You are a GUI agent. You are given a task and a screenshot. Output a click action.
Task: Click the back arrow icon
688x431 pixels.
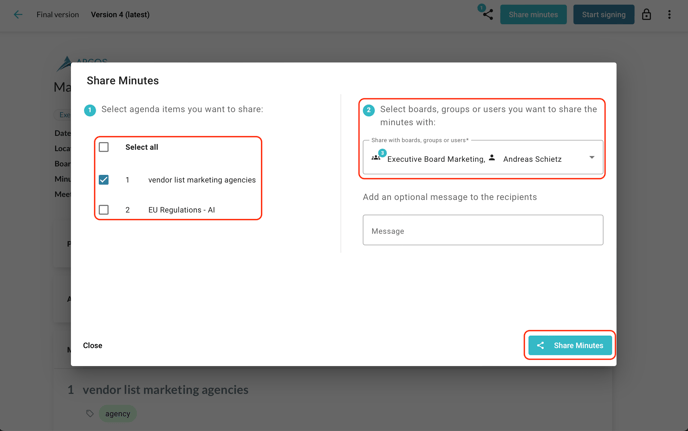point(18,15)
